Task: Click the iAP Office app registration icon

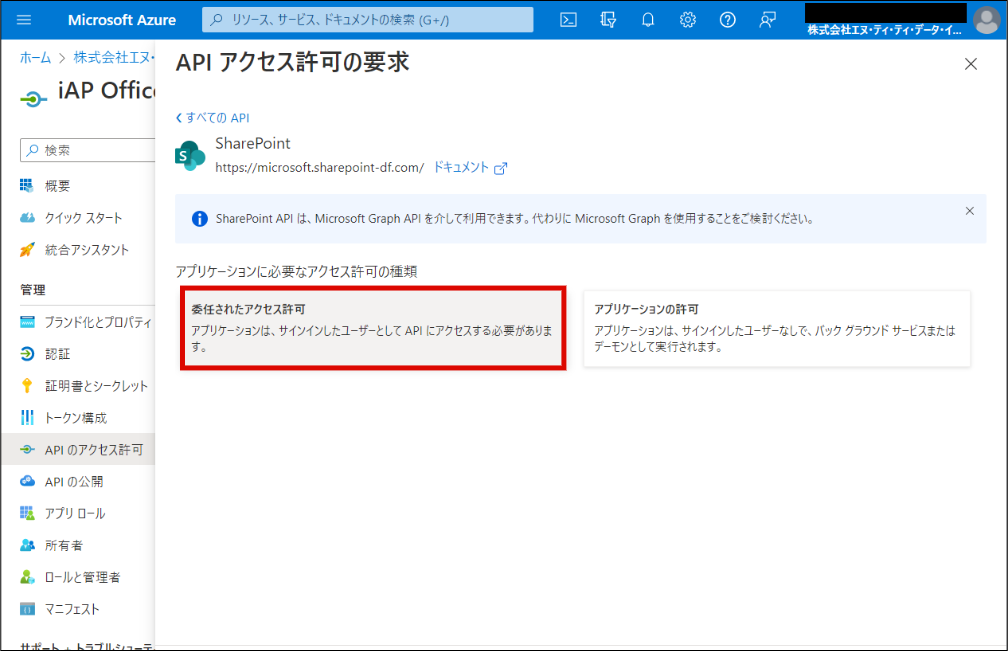Action: pos(33,98)
